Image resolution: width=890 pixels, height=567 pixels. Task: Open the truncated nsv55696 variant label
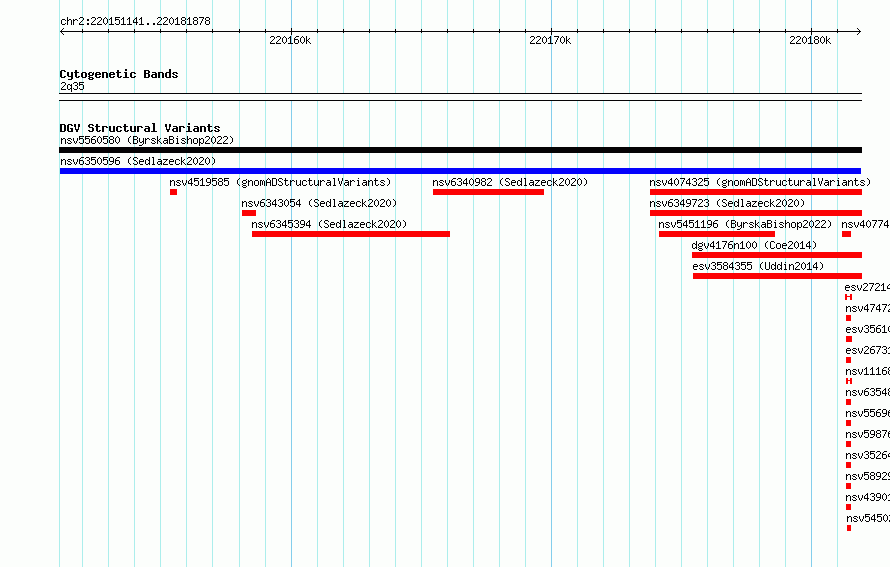[x=867, y=413]
